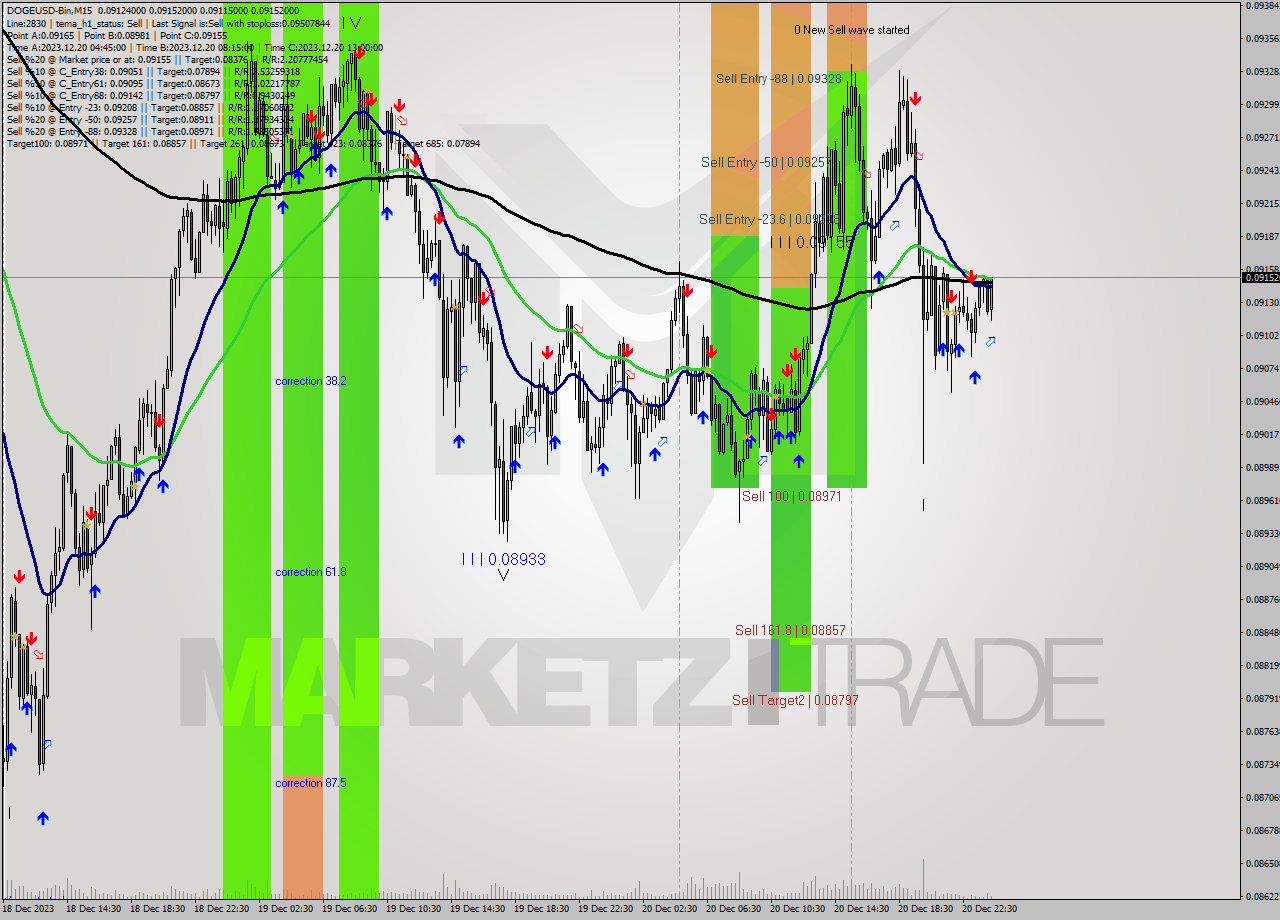Image resolution: width=1280 pixels, height=920 pixels.
Task: Click the 'correction 38.2' label
Action: coord(311,381)
